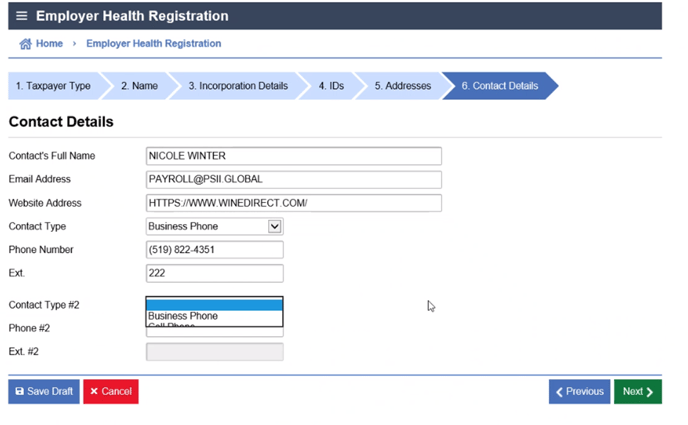Open the 3. Incorporation Details step
The image size is (688, 425).
(x=238, y=86)
